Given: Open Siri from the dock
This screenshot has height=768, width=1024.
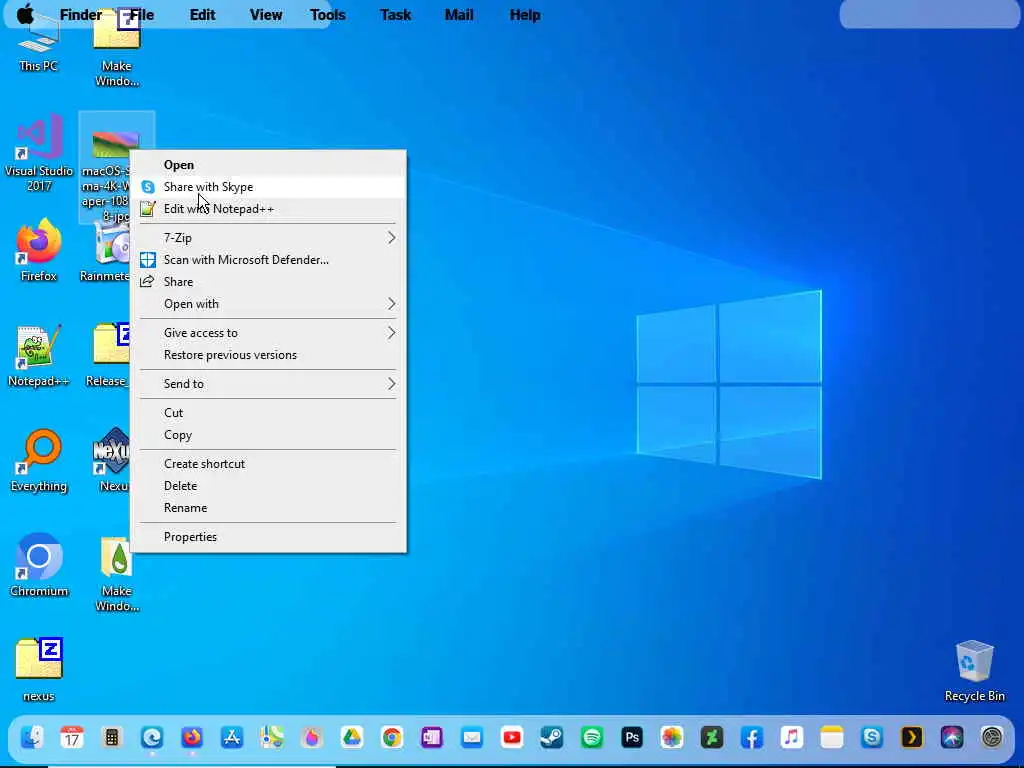Looking at the screenshot, I should coord(952,737).
